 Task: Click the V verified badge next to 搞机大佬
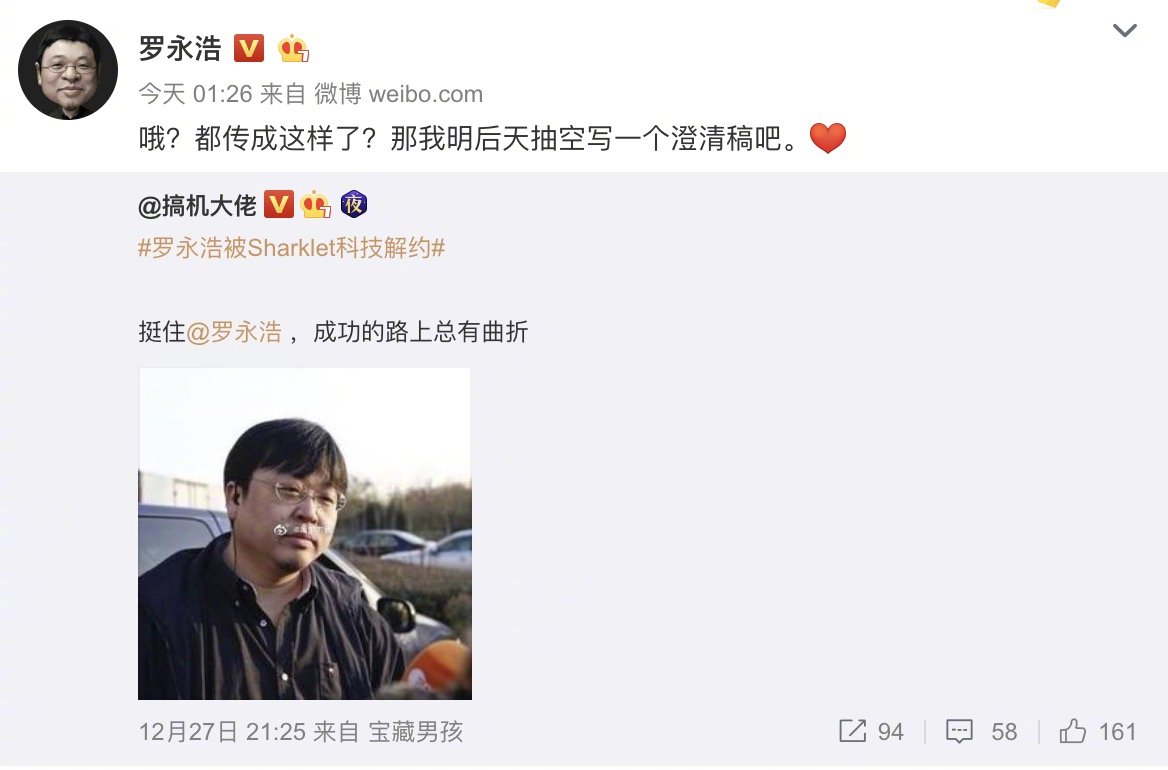pyautogui.click(x=279, y=204)
